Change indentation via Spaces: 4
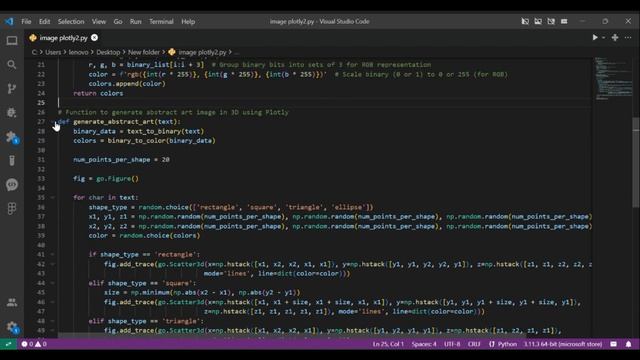Image resolution: width=640 pixels, height=360 pixels. 424,344
